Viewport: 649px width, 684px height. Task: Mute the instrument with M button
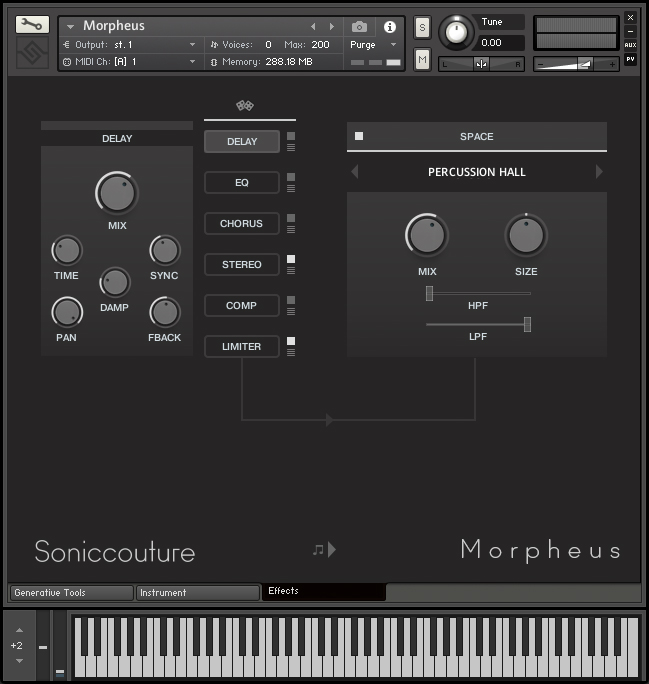tap(422, 59)
